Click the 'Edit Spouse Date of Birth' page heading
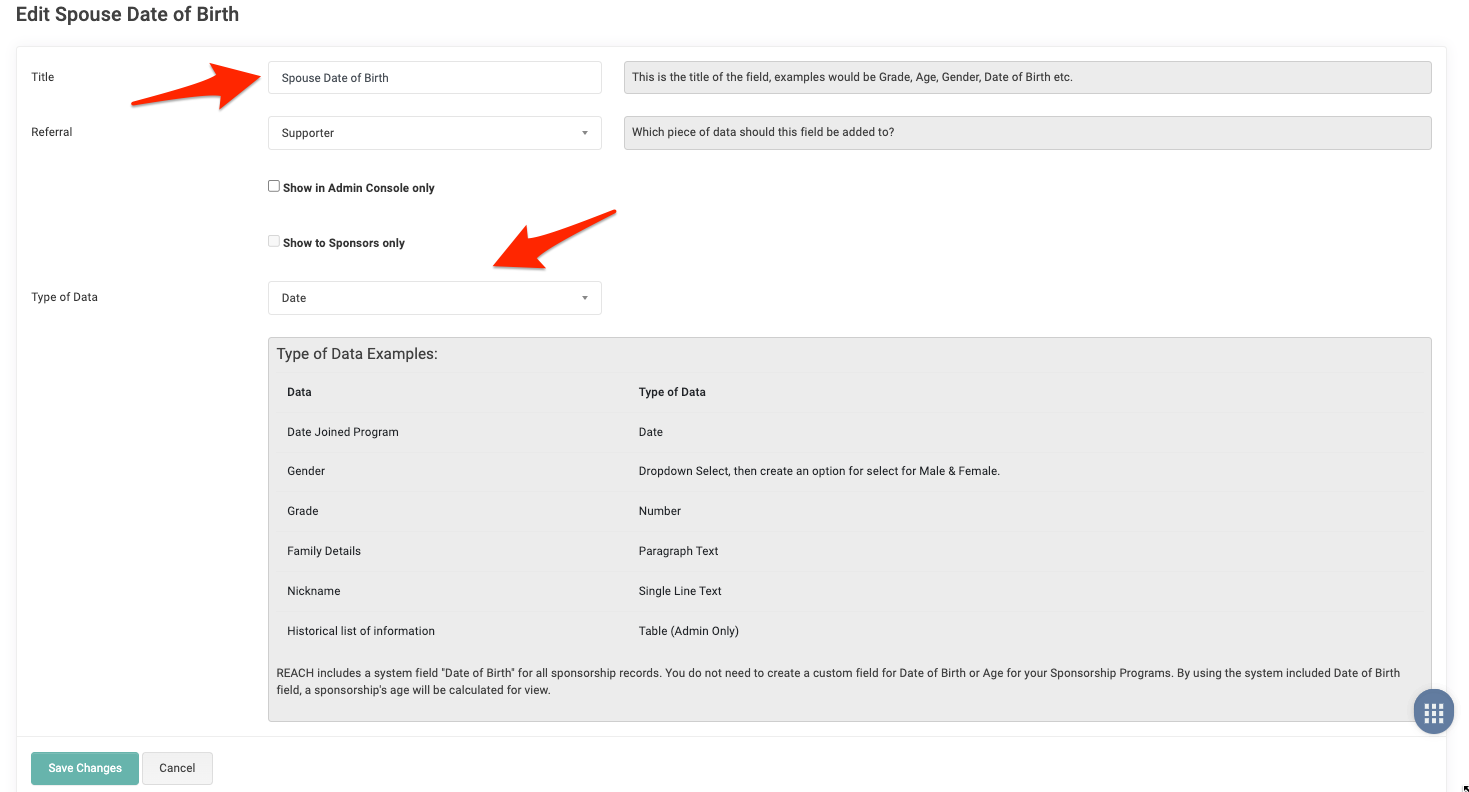The height and width of the screenshot is (792, 1469). 127,15
